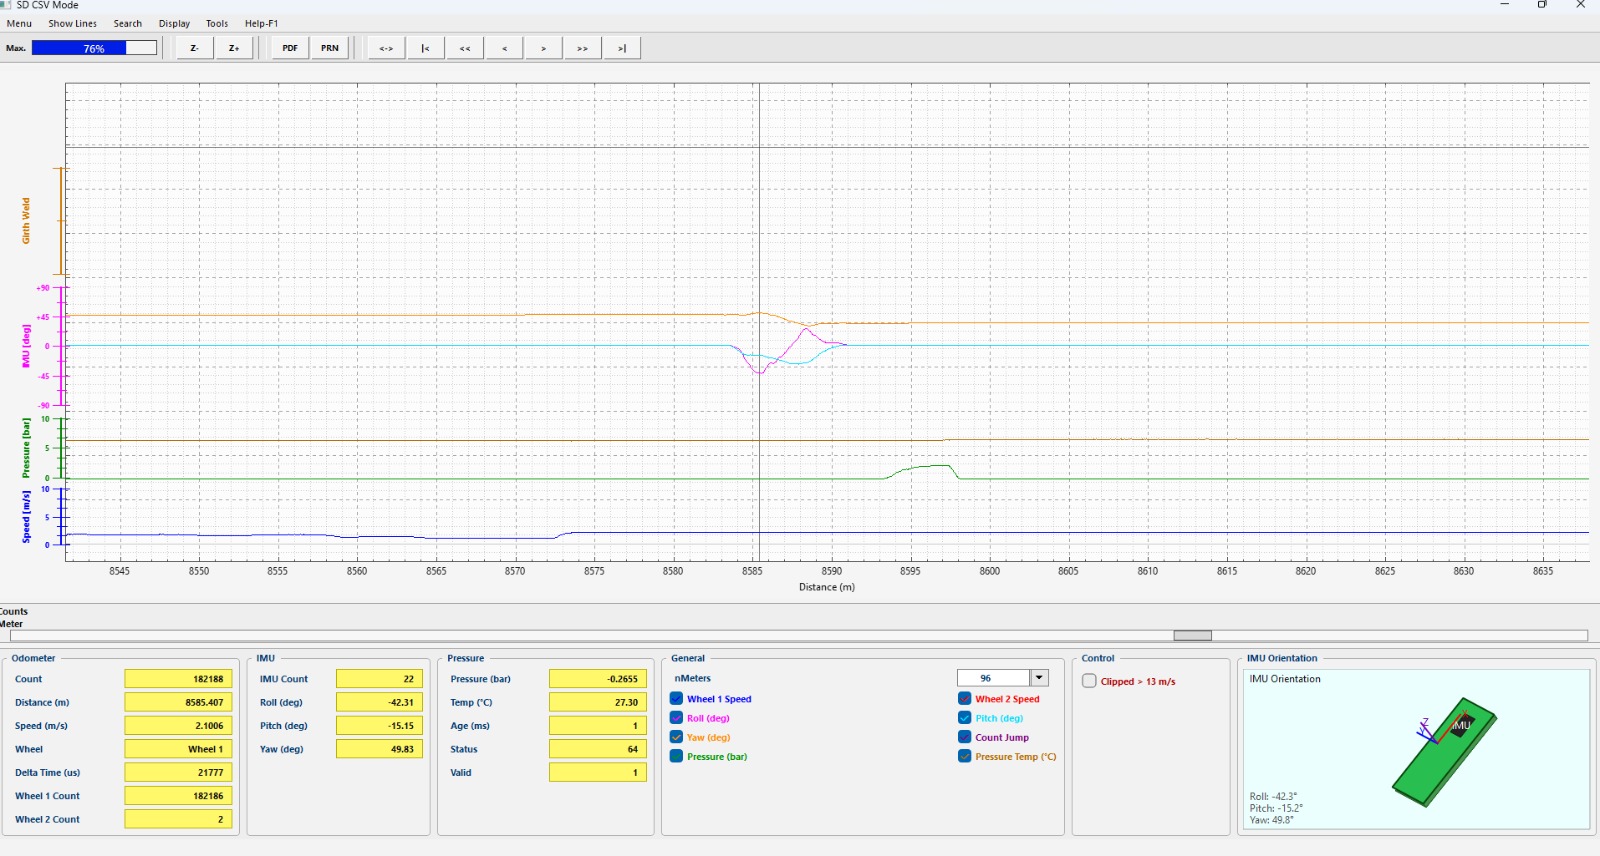Toggle the Yaw (deg) checkbox
1600x856 pixels.
[x=677, y=737]
